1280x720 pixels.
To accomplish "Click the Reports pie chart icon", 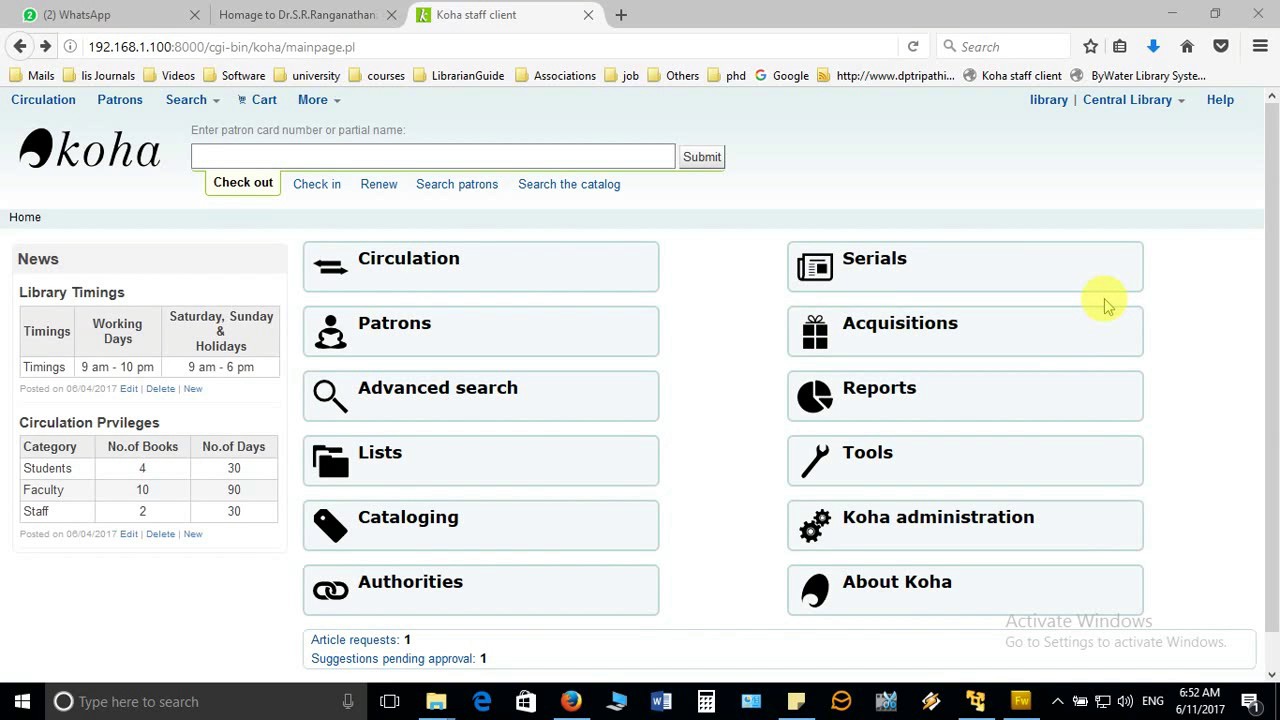I will pyautogui.click(x=815, y=396).
